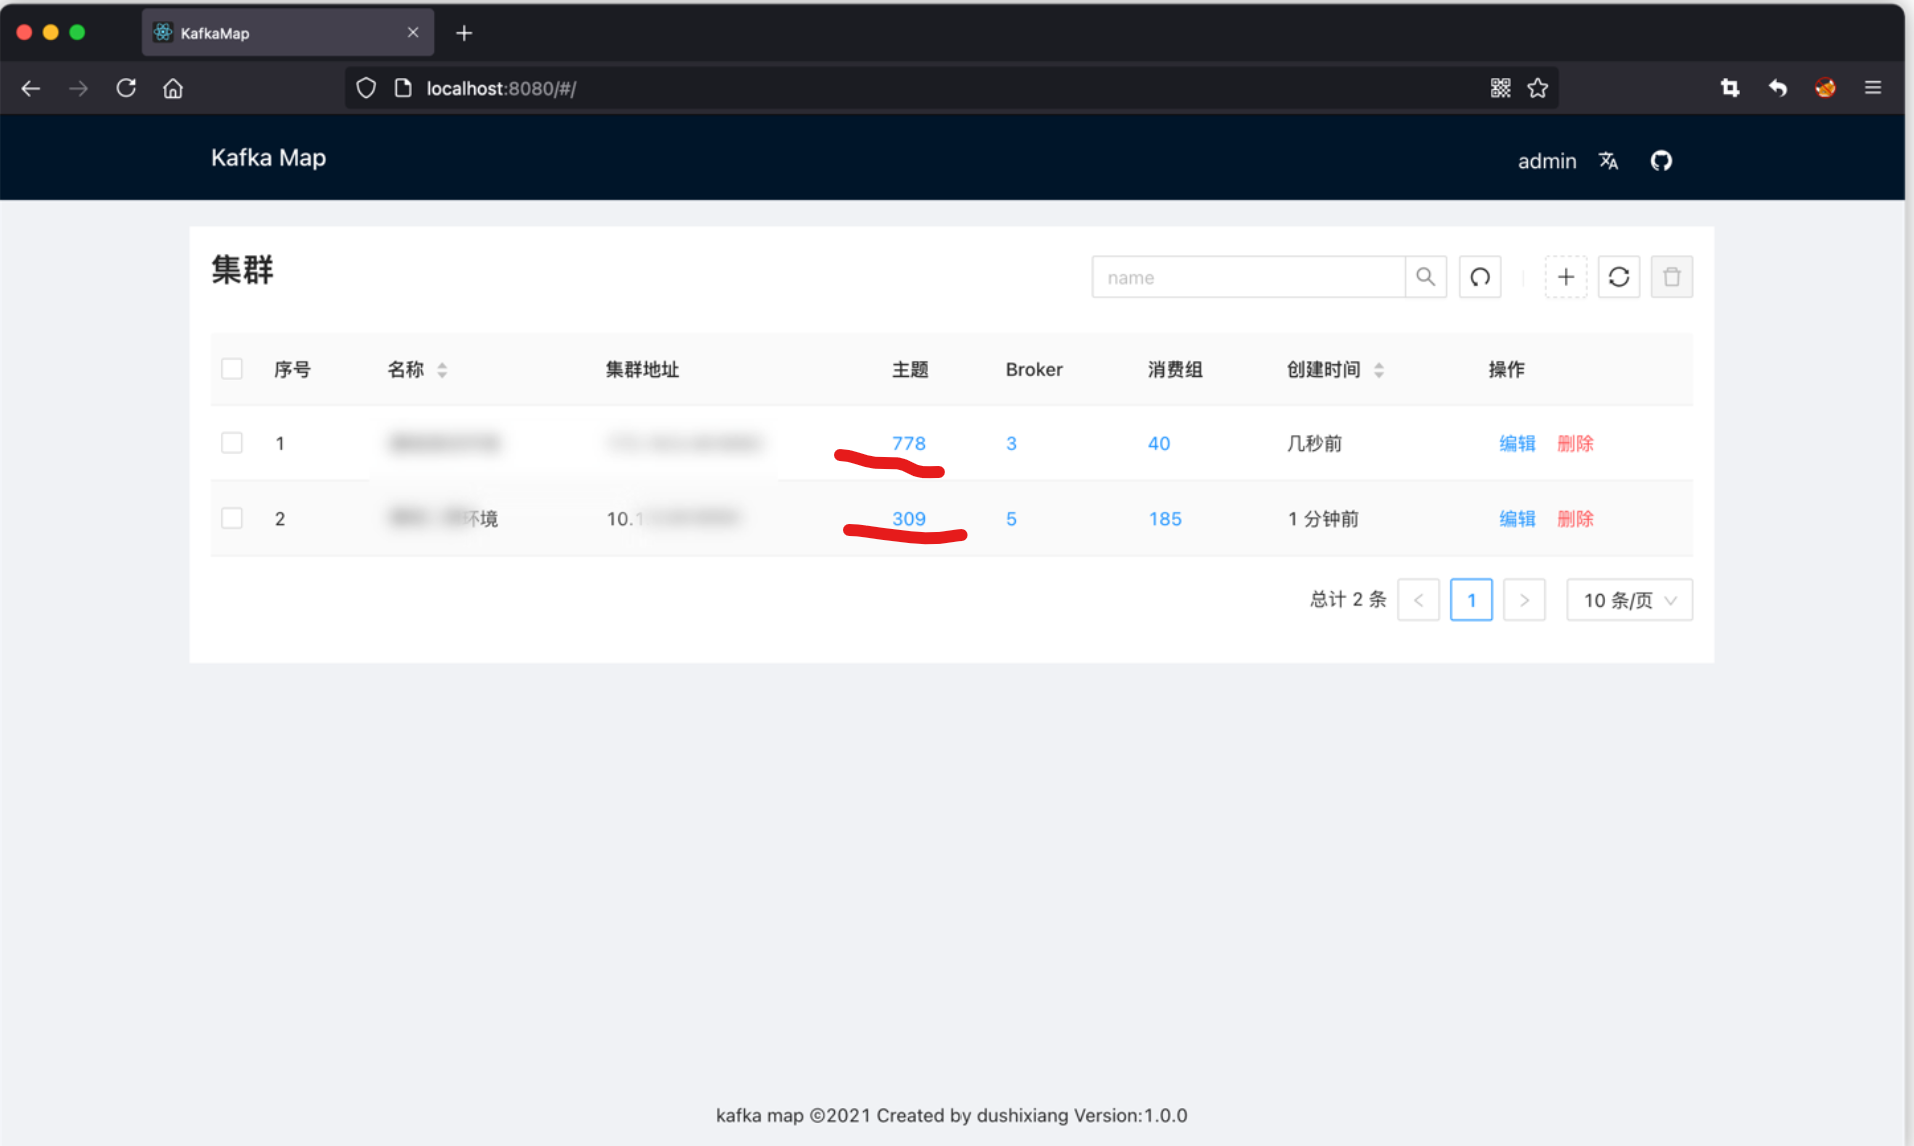
Task: Click the QR code icon in address bar
Action: coord(1500,88)
